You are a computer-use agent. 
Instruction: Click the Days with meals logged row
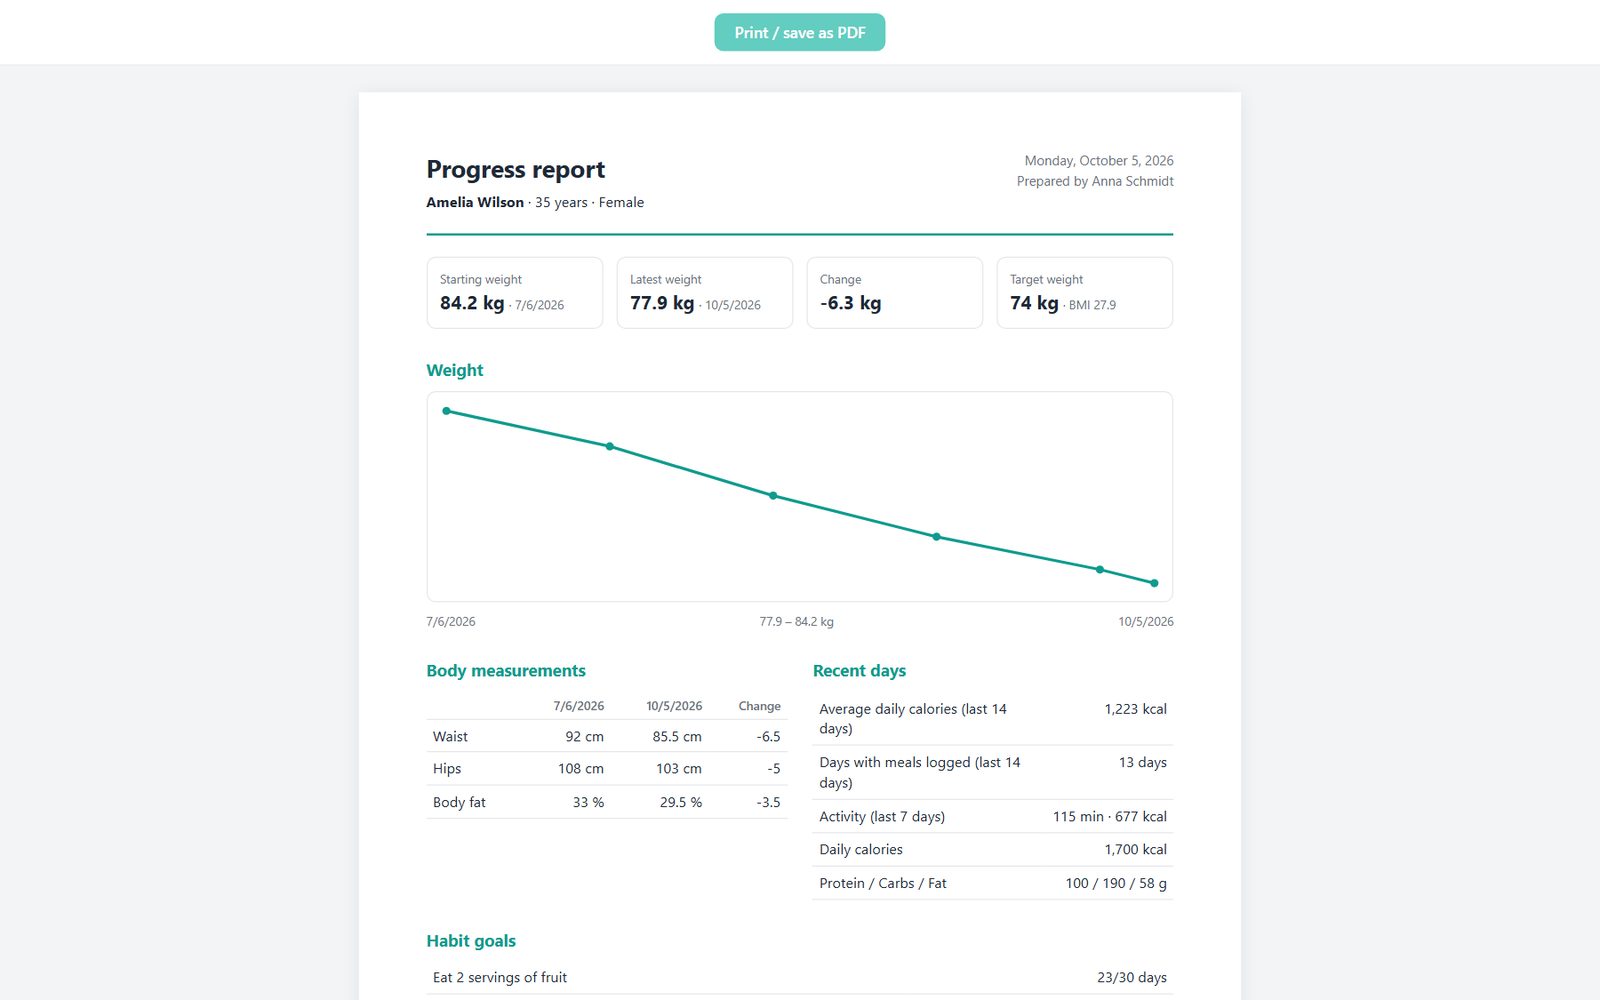(993, 772)
